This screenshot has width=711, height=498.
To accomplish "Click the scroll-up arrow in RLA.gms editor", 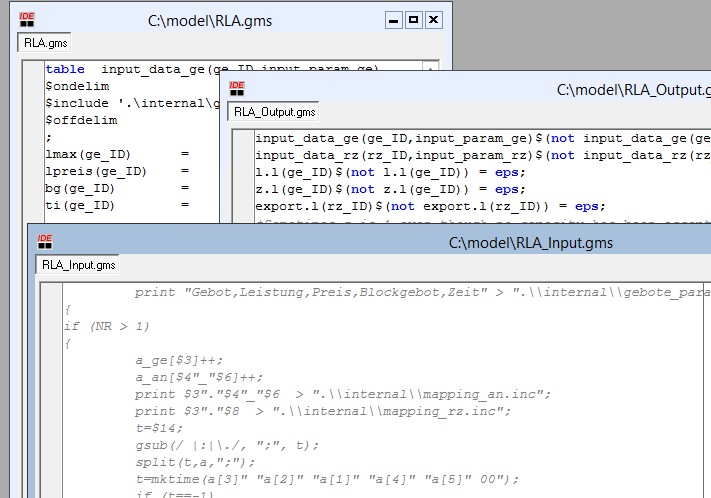I will click(430, 69).
